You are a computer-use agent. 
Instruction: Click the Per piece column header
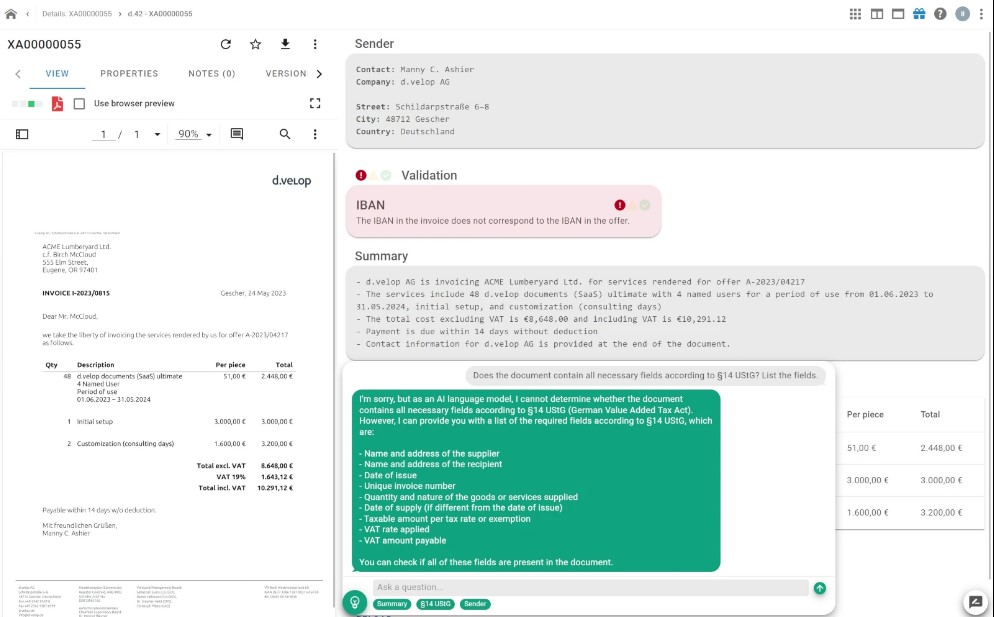865,414
